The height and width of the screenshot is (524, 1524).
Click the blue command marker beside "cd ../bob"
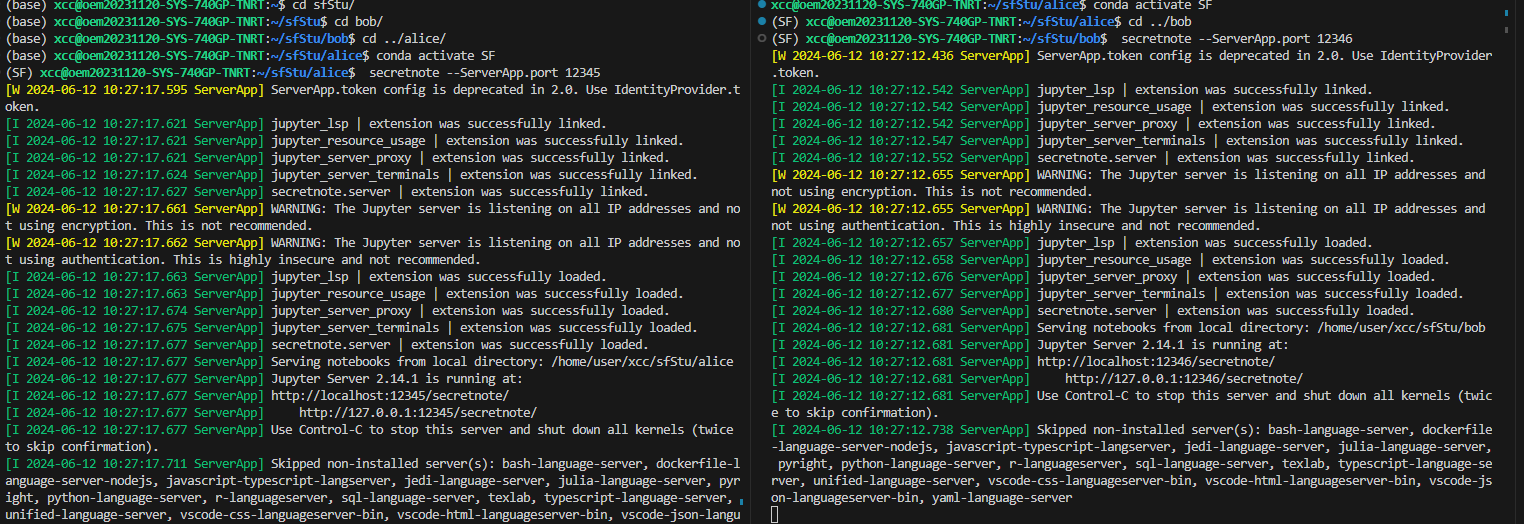point(763,22)
